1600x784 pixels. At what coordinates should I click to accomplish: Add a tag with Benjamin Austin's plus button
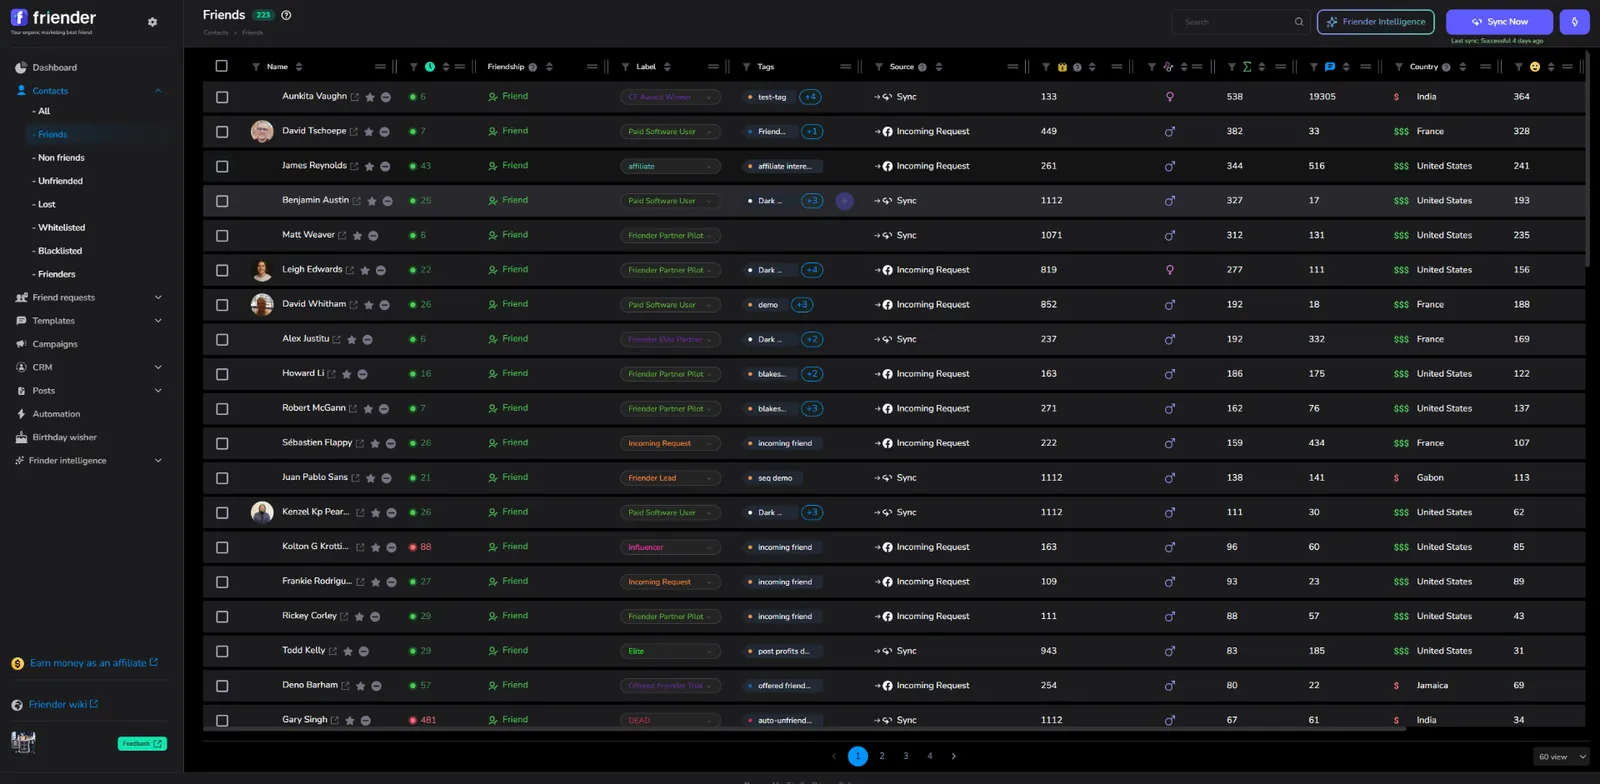click(x=844, y=201)
